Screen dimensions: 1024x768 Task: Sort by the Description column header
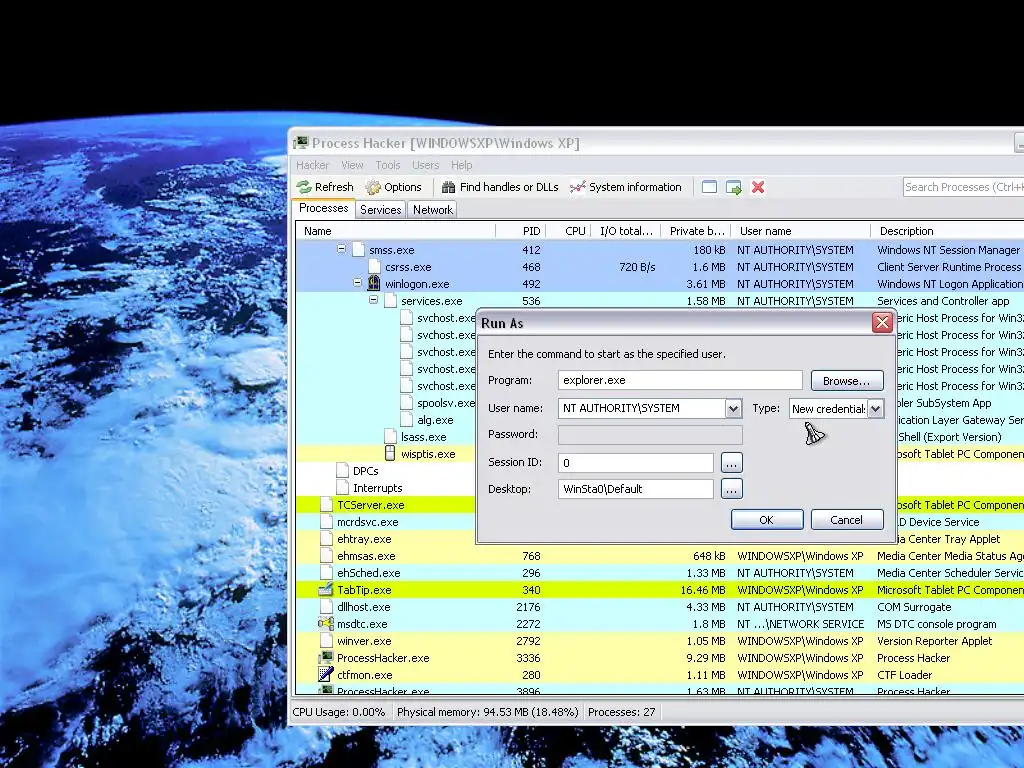coord(948,231)
